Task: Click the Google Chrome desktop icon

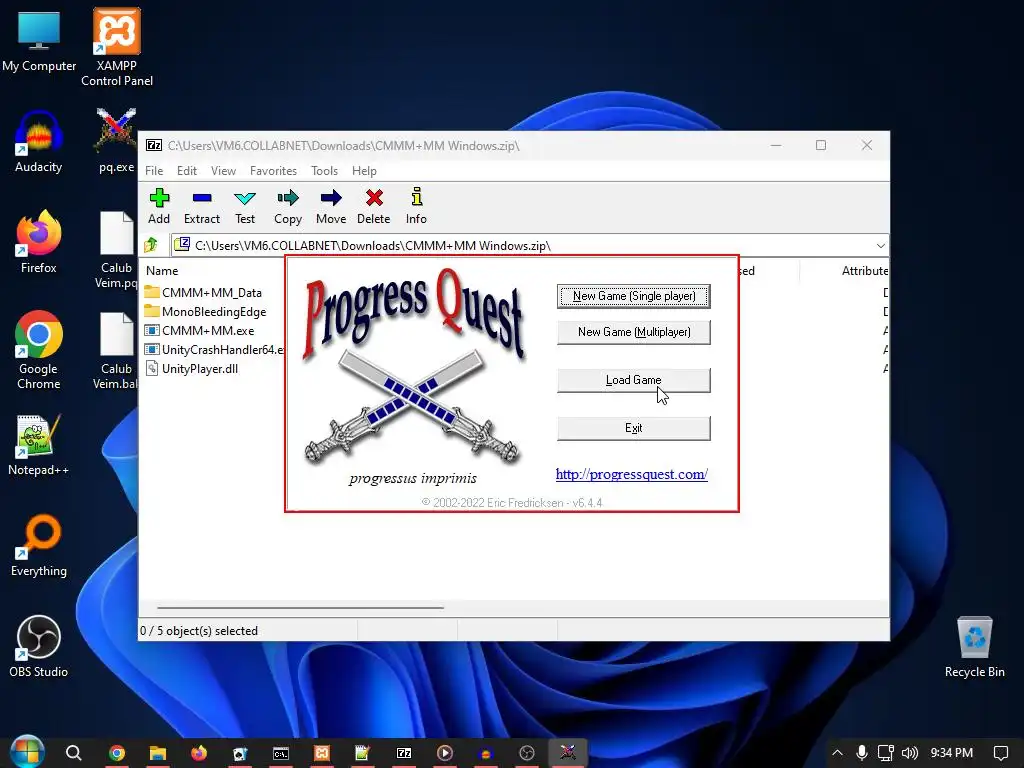Action: click(x=39, y=334)
